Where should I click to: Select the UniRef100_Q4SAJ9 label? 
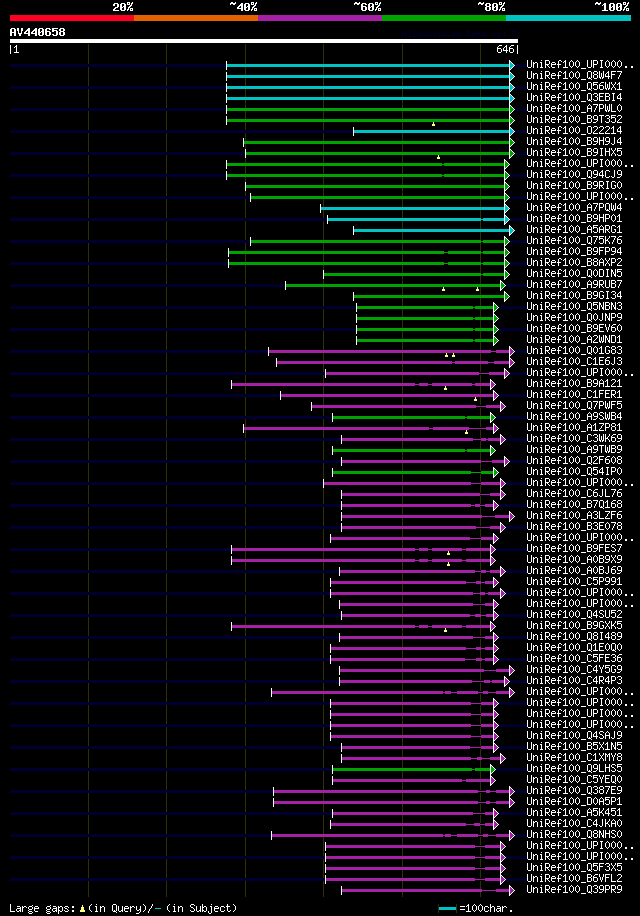574,735
